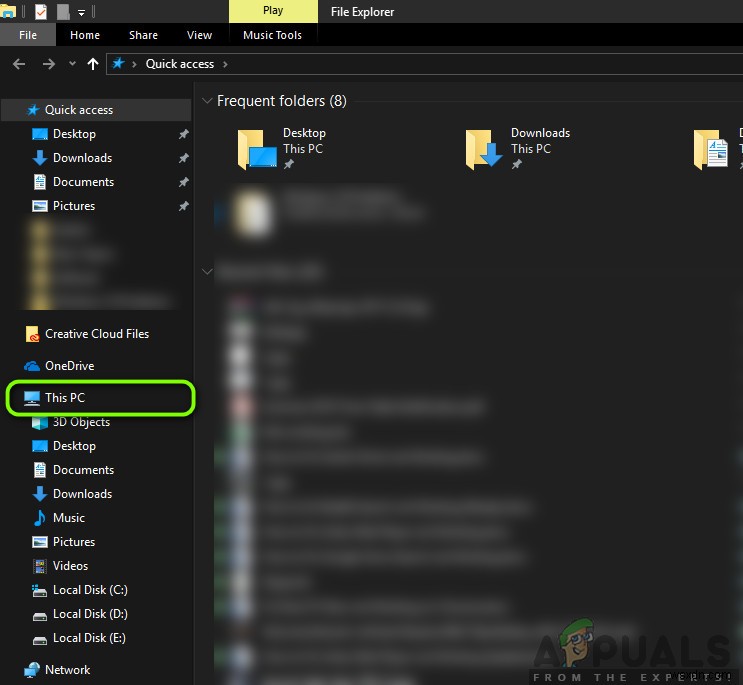Viewport: 743px width, 685px height.
Task: Click Quick access in the address bar
Action: click(180, 64)
